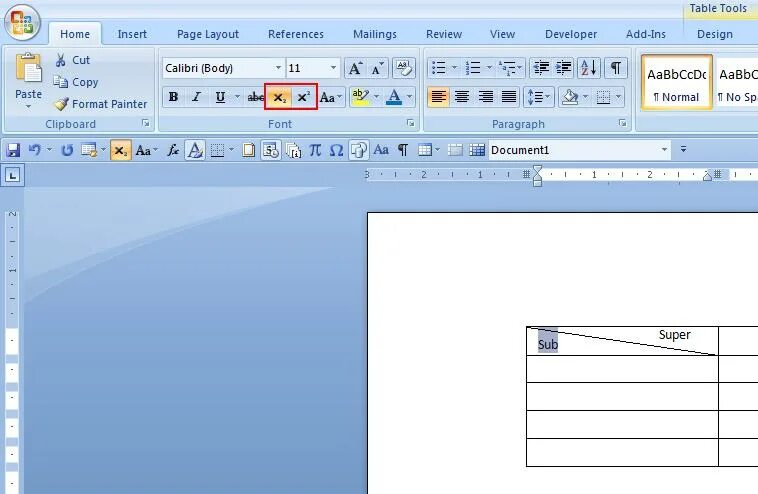Insert equation with the pi icon
758x494 pixels.
click(315, 150)
